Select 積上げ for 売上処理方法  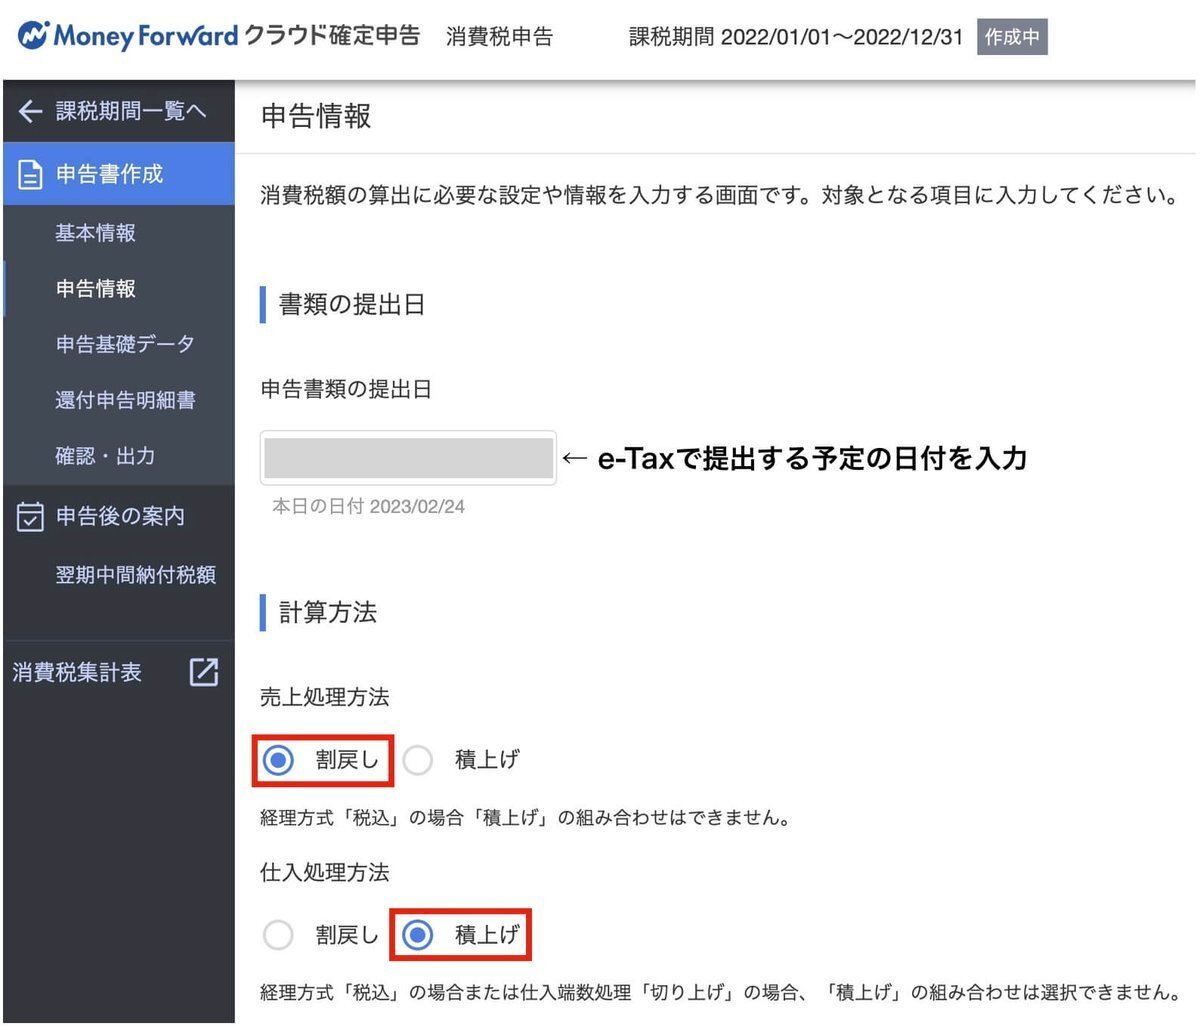[417, 760]
